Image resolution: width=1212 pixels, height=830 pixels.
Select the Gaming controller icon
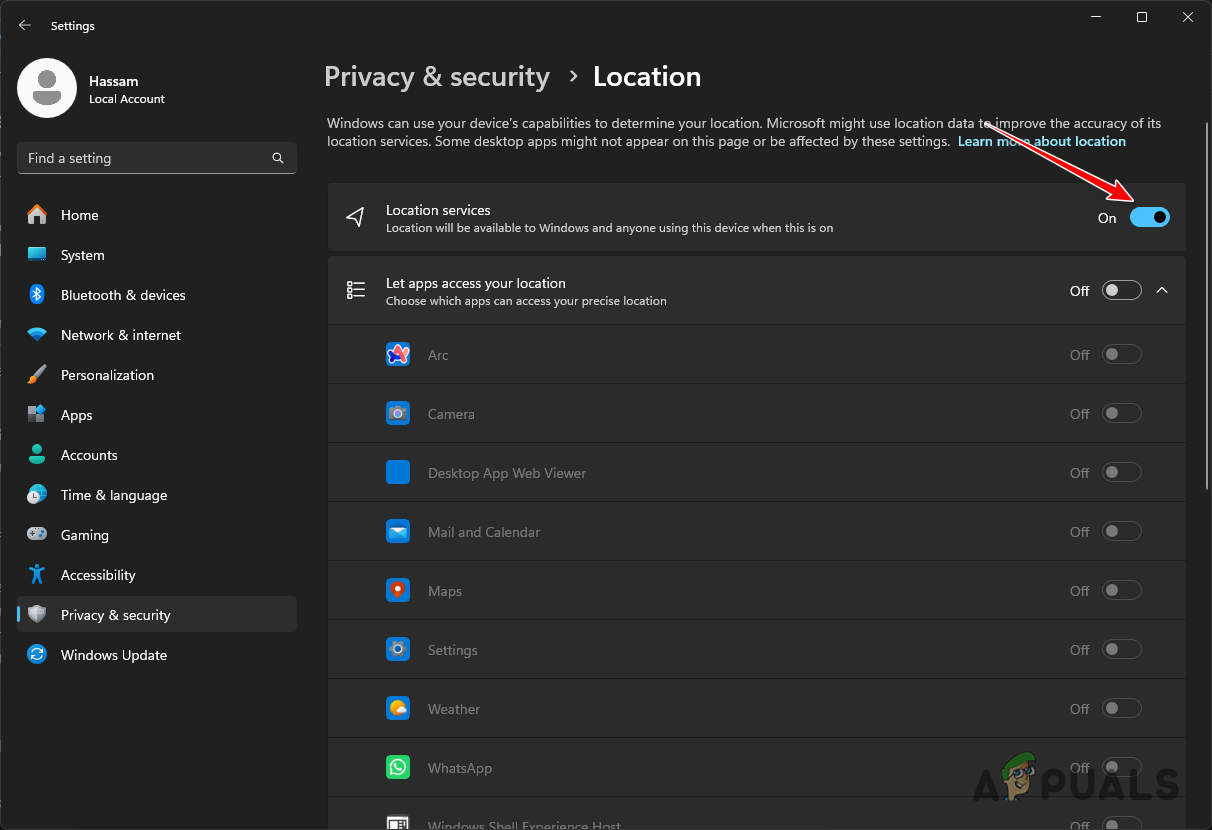[x=38, y=535]
